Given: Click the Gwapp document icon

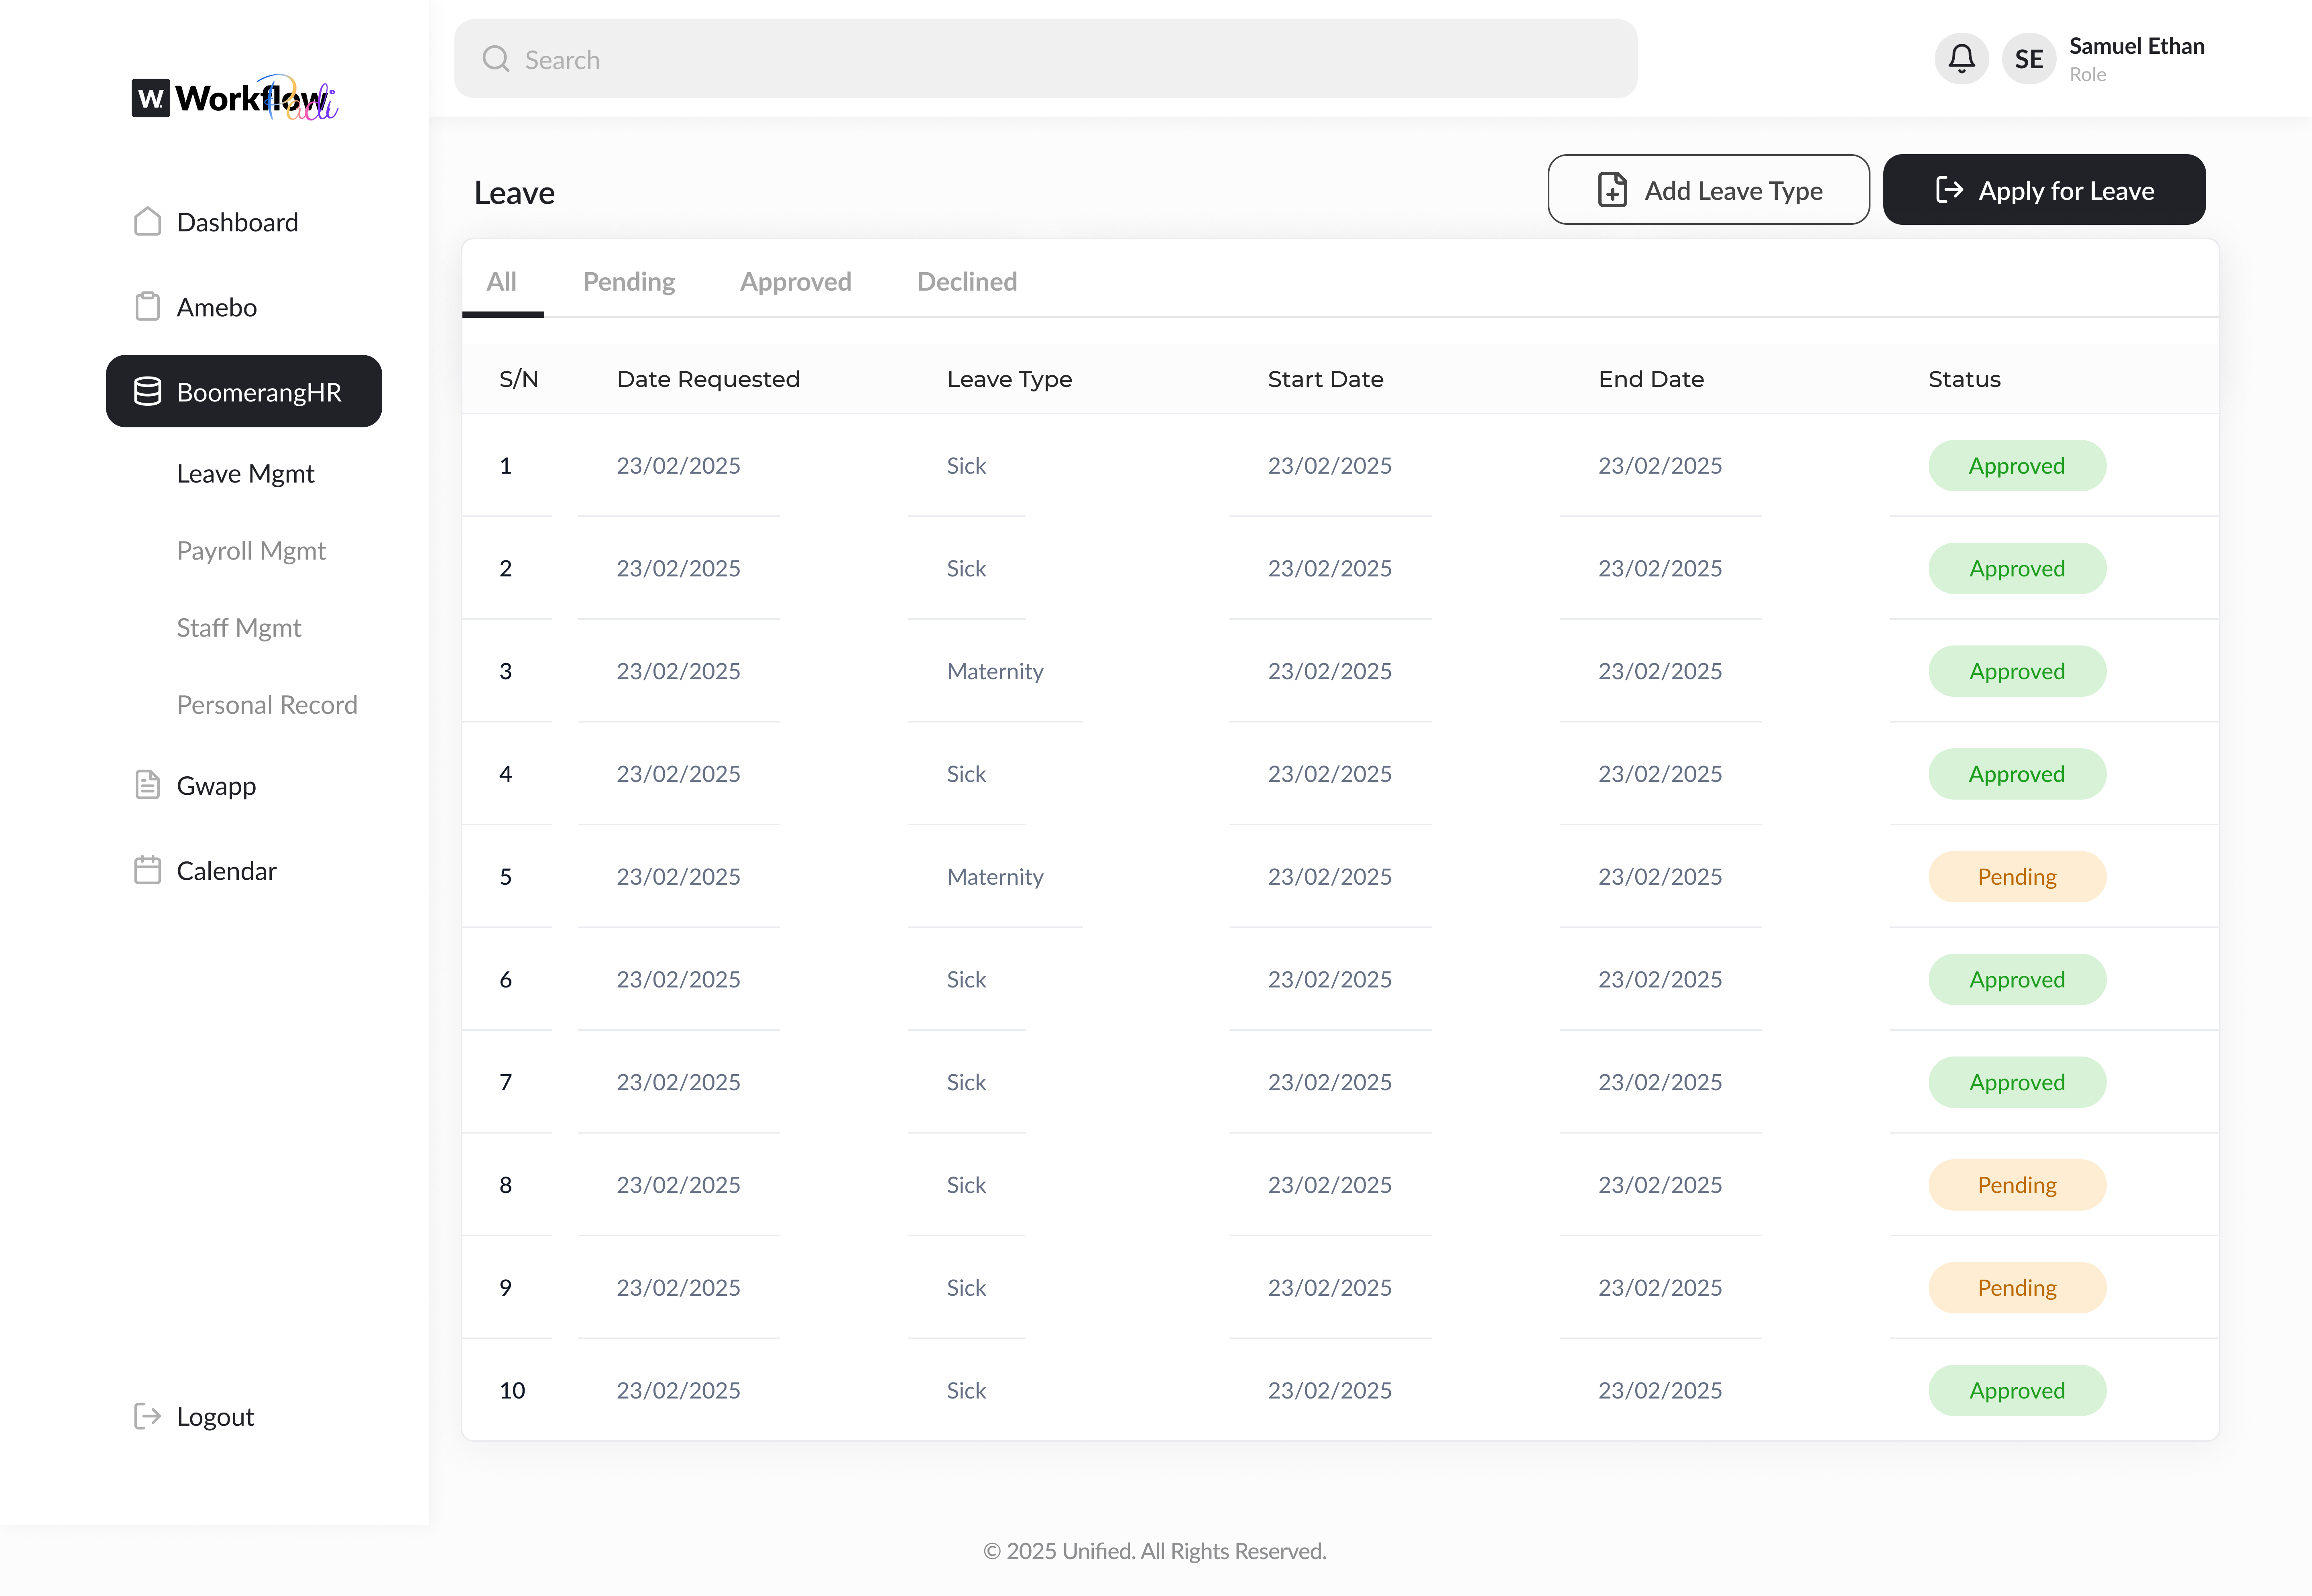Looking at the screenshot, I should coord(148,785).
